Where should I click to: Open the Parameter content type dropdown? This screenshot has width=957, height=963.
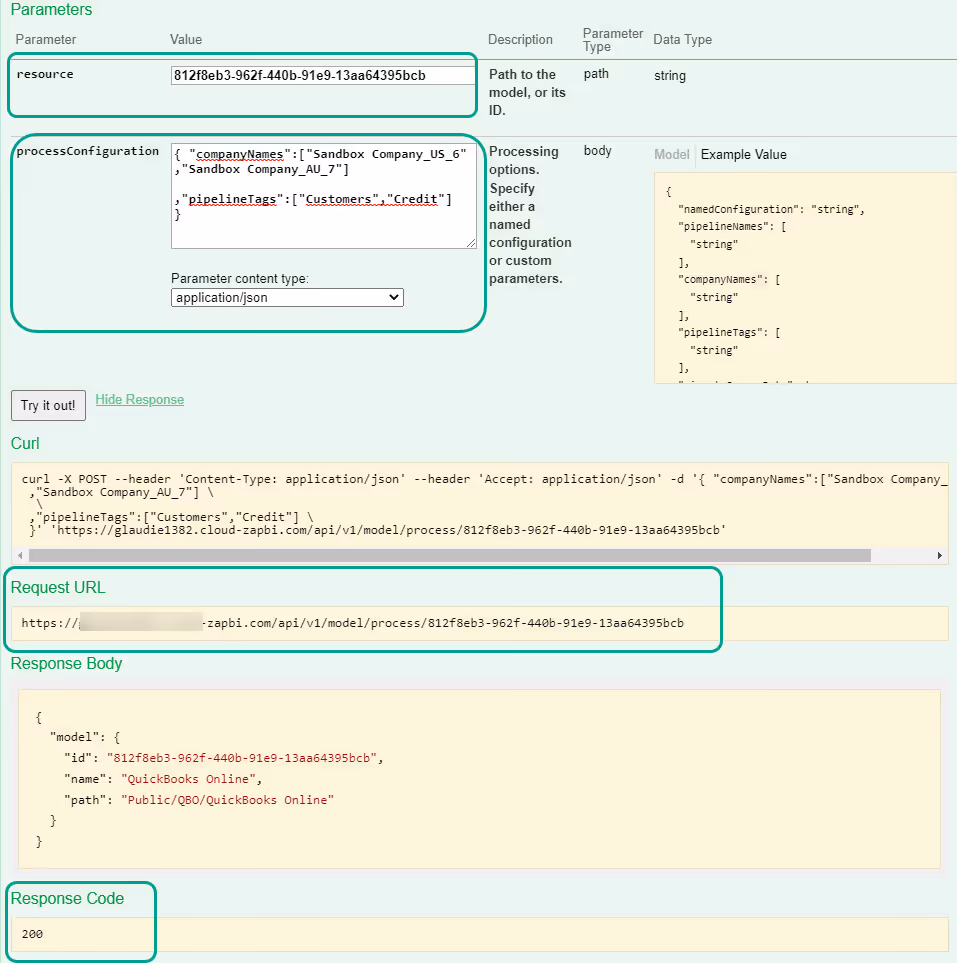[287, 297]
